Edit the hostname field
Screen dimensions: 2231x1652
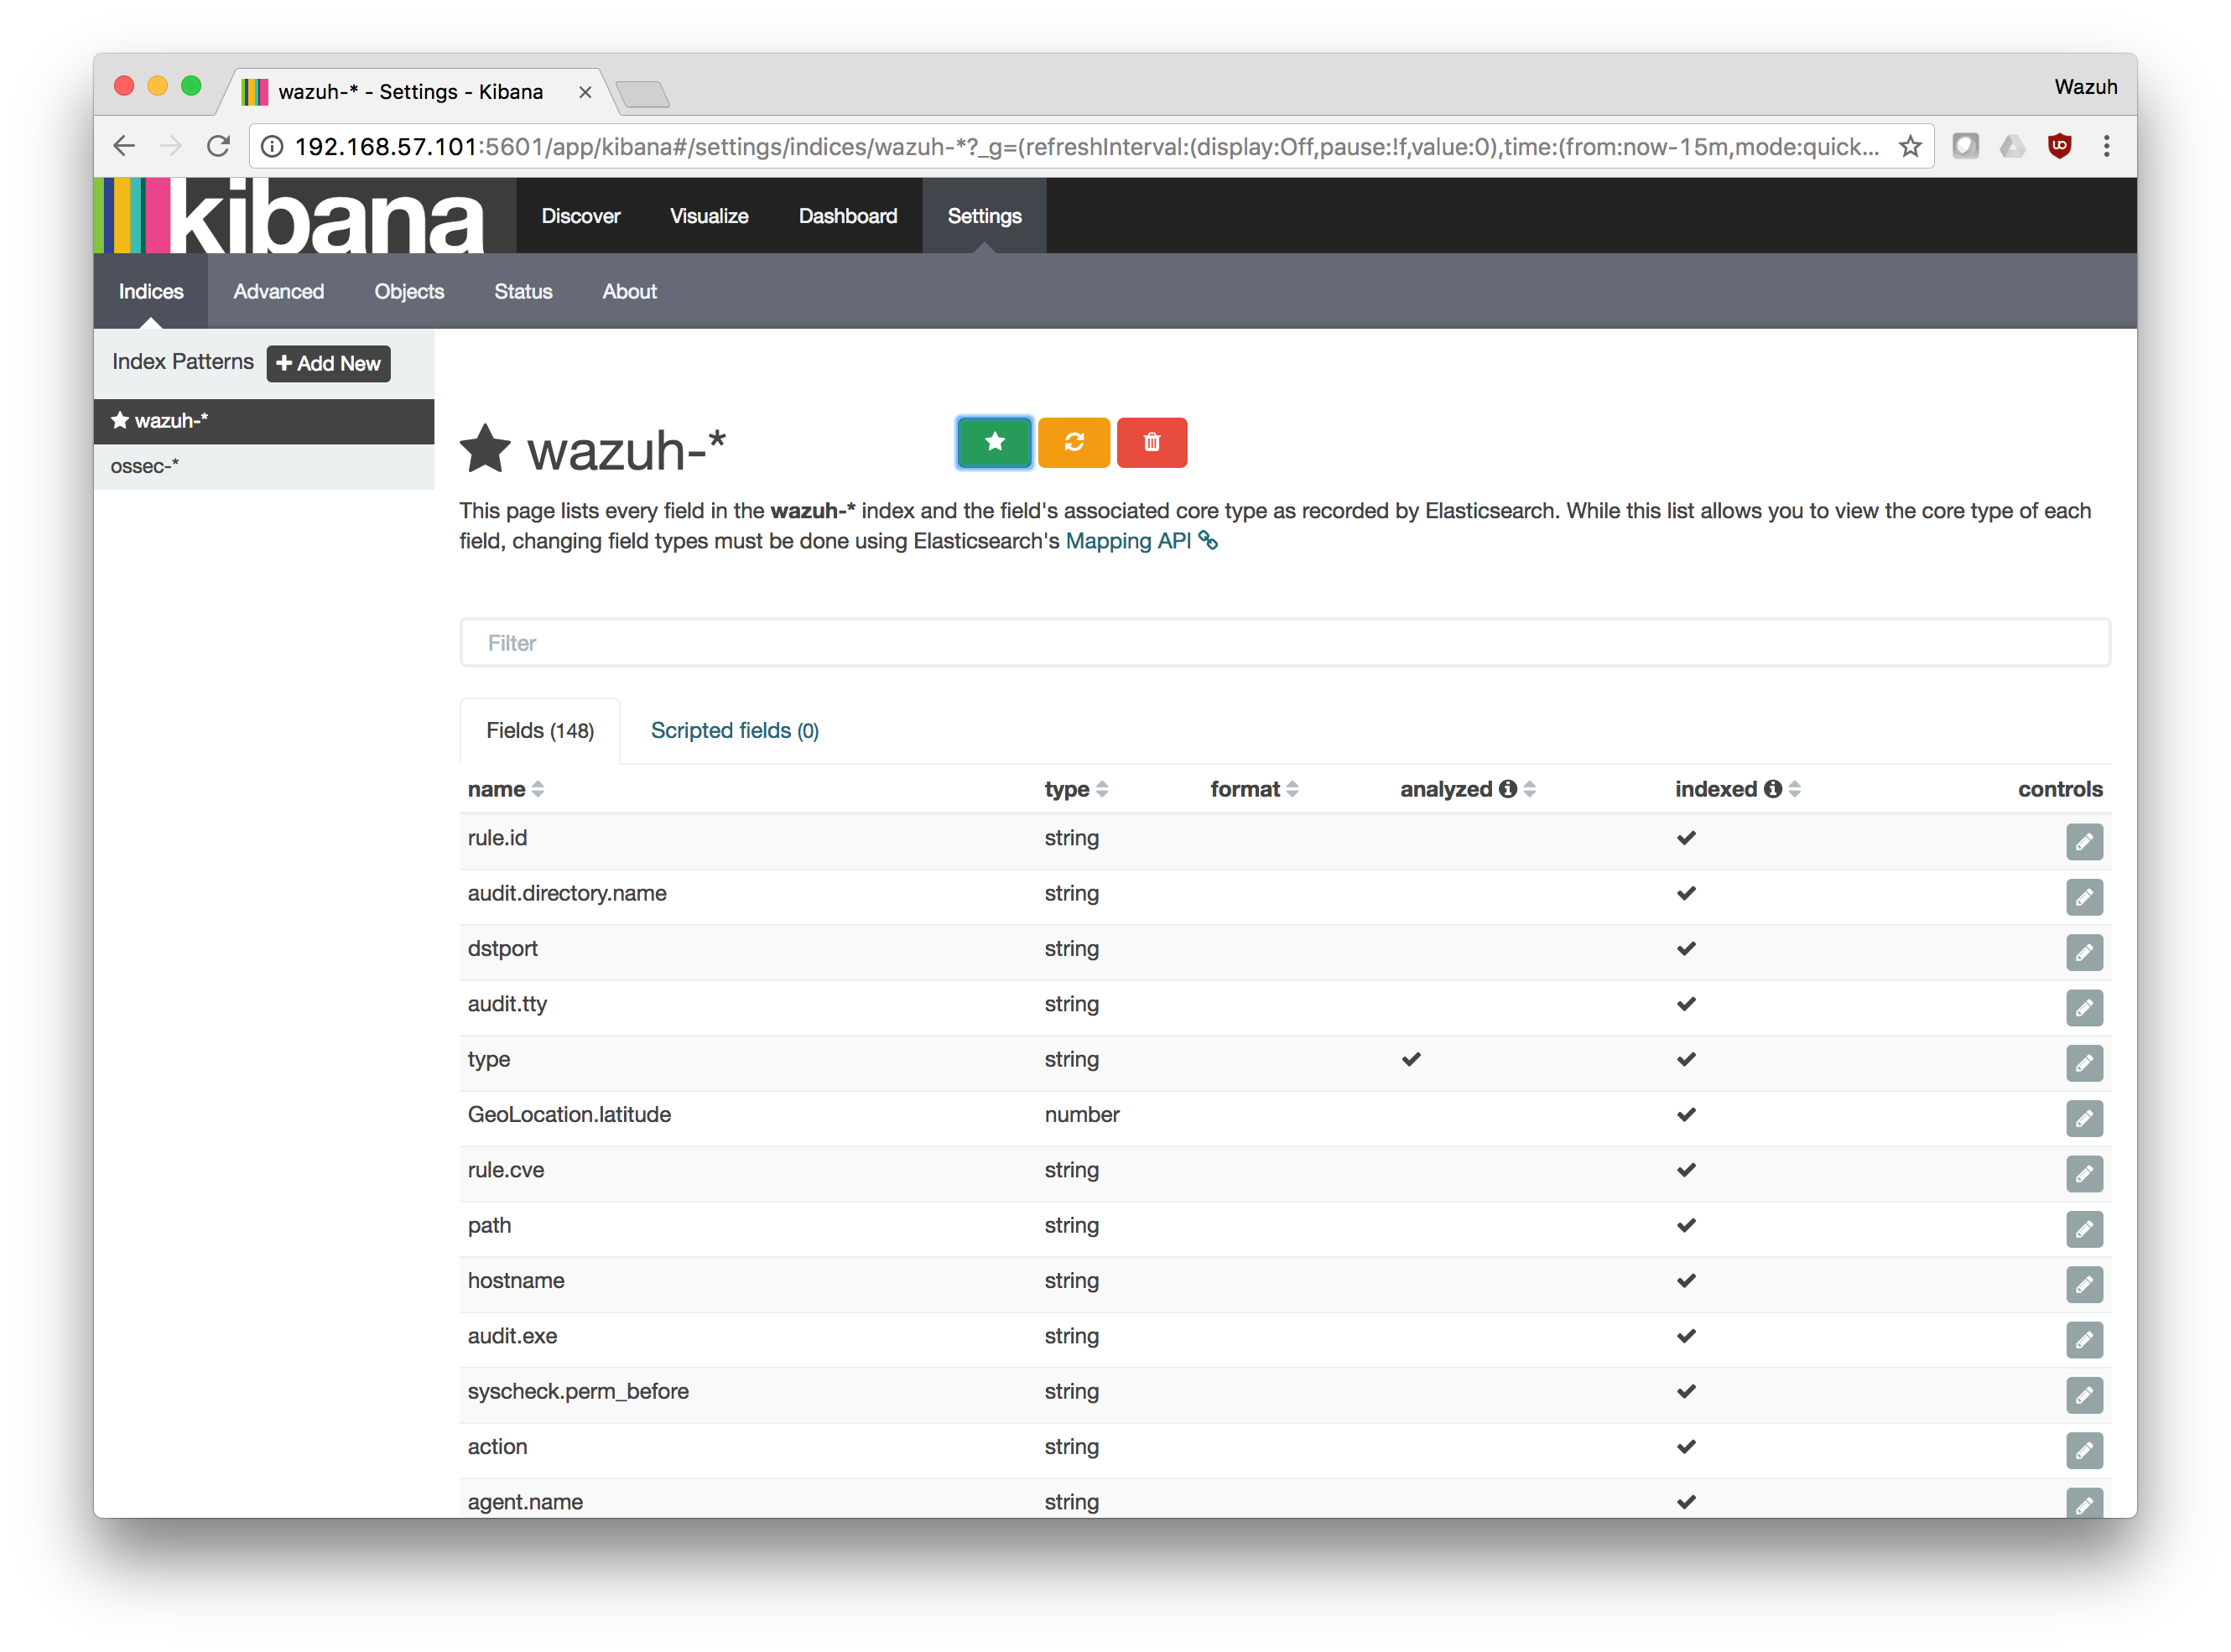pos(2083,1283)
